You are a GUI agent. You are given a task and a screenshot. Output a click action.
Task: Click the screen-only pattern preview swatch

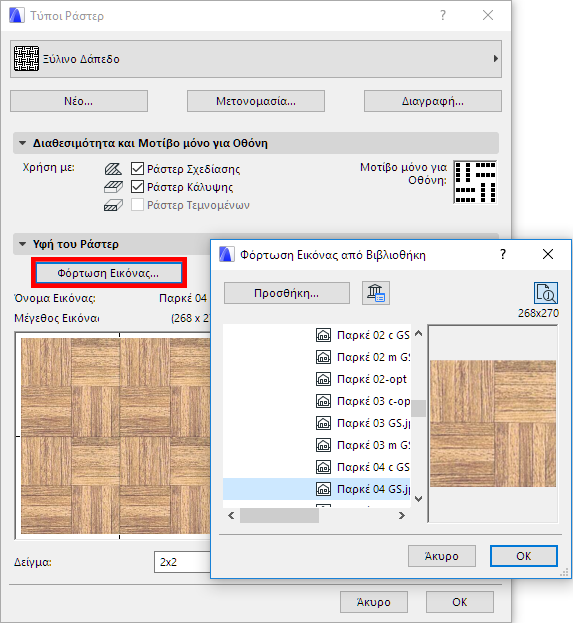click(475, 182)
